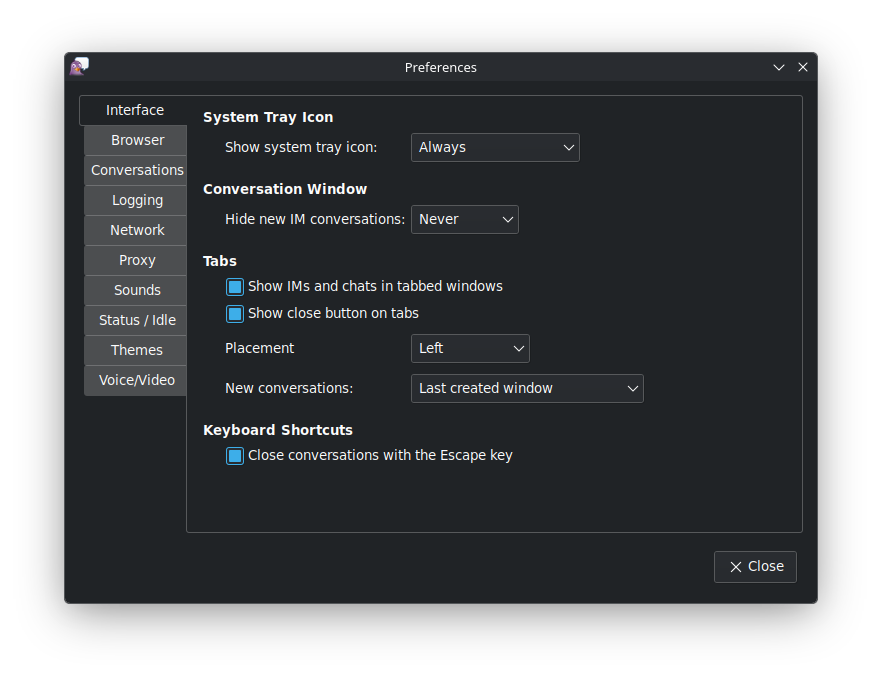Image resolution: width=882 pixels, height=680 pixels.
Task: Click the System Tray Icon heading
Action: tap(268, 117)
